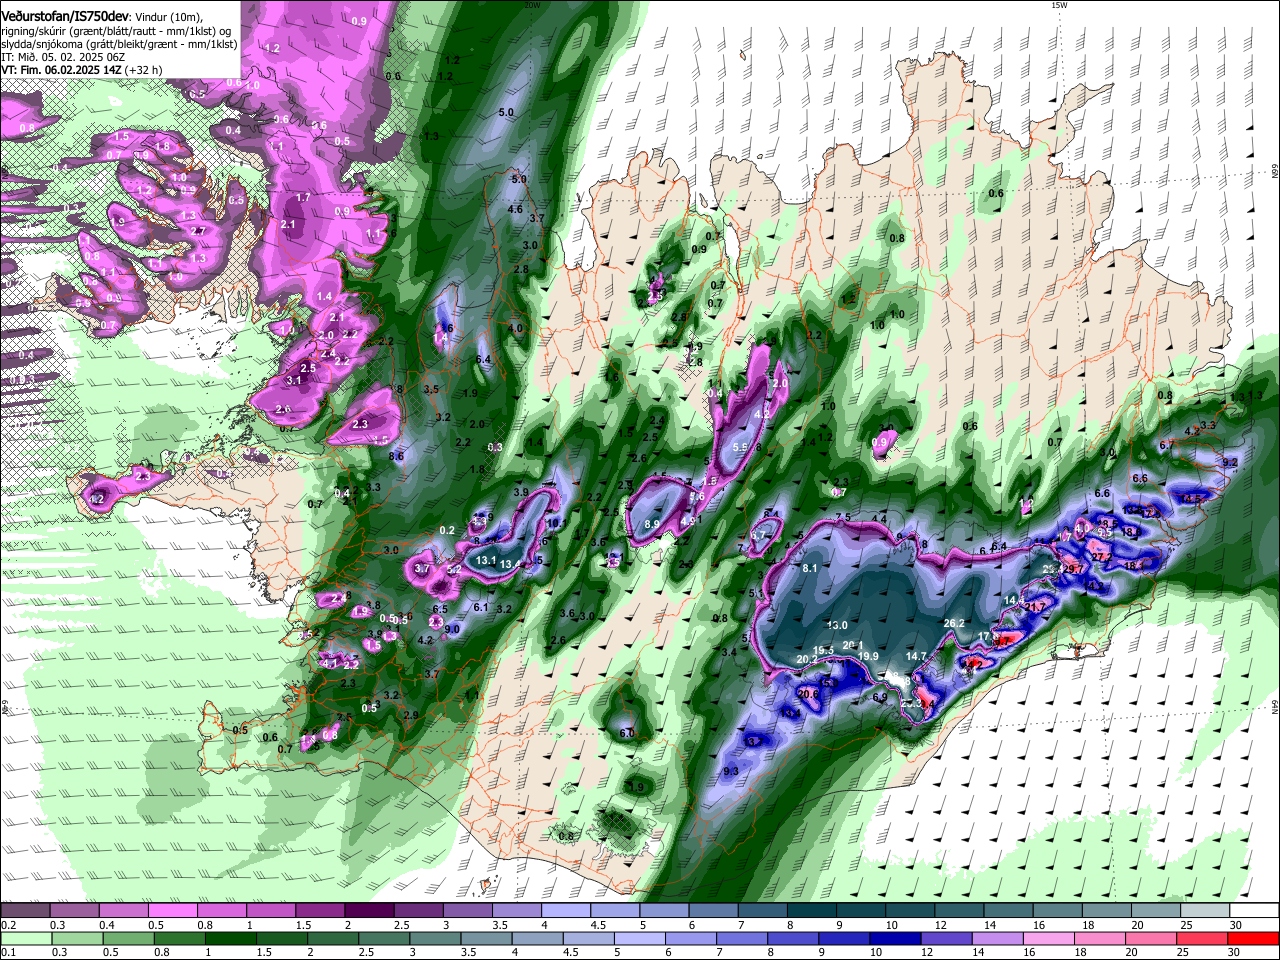
Task: Click the '3.1' precipitation value
Action: (x=294, y=380)
